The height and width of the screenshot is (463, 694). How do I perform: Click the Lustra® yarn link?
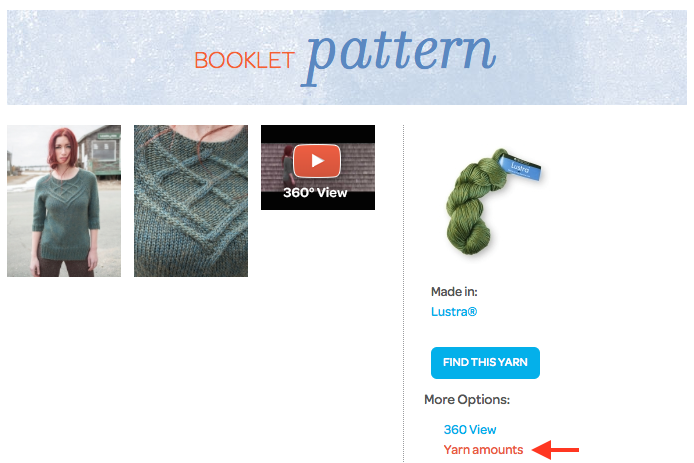[454, 312]
